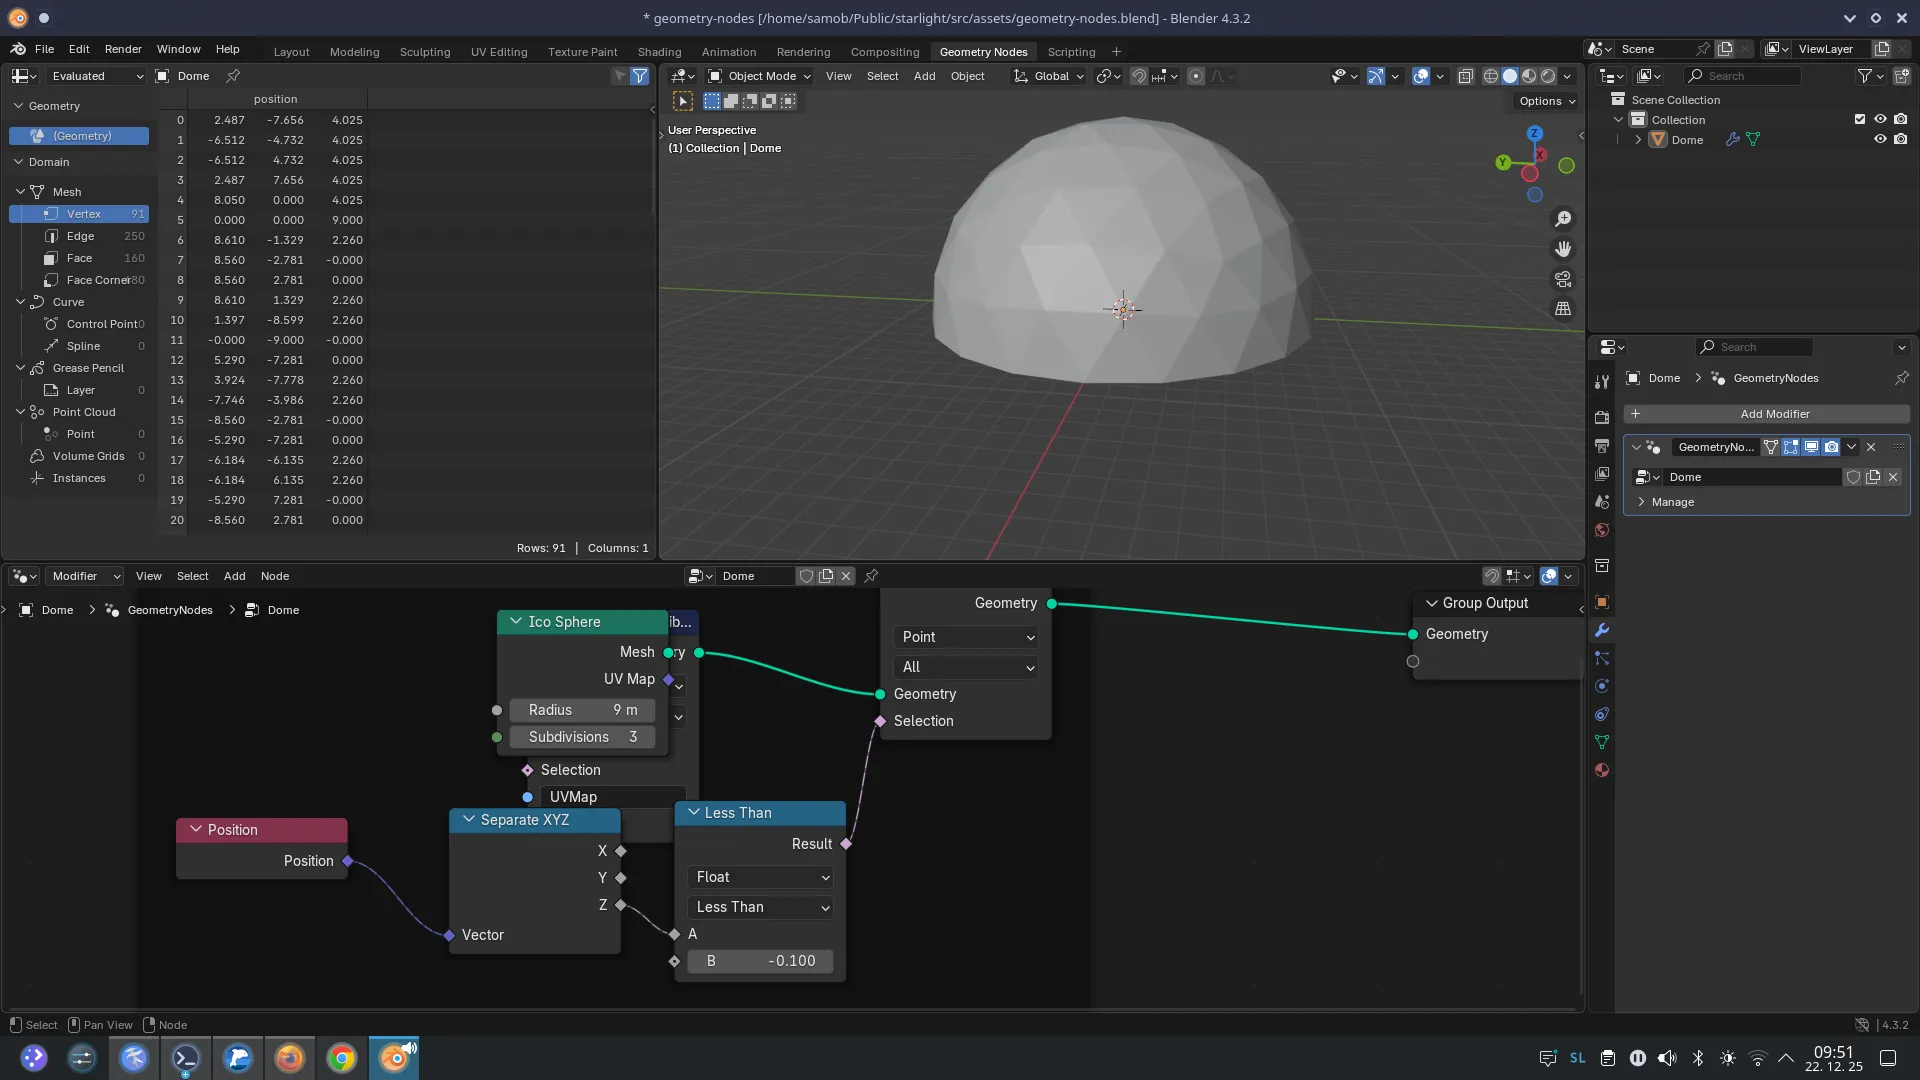Viewport: 1920px width, 1080px height.
Task: Expand the Manage panel in the modifier
Action: (1668, 502)
